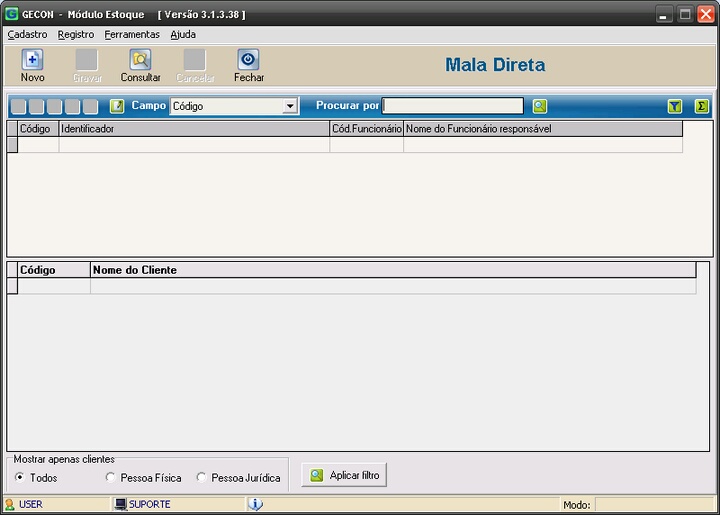Select the Todos radio button

pos(19,478)
